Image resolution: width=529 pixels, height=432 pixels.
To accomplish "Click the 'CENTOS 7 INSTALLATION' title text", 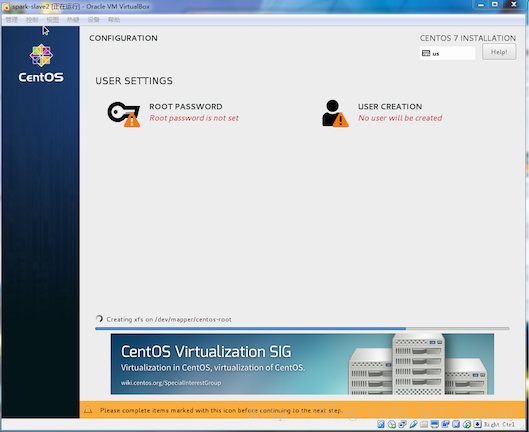I will click(468, 38).
